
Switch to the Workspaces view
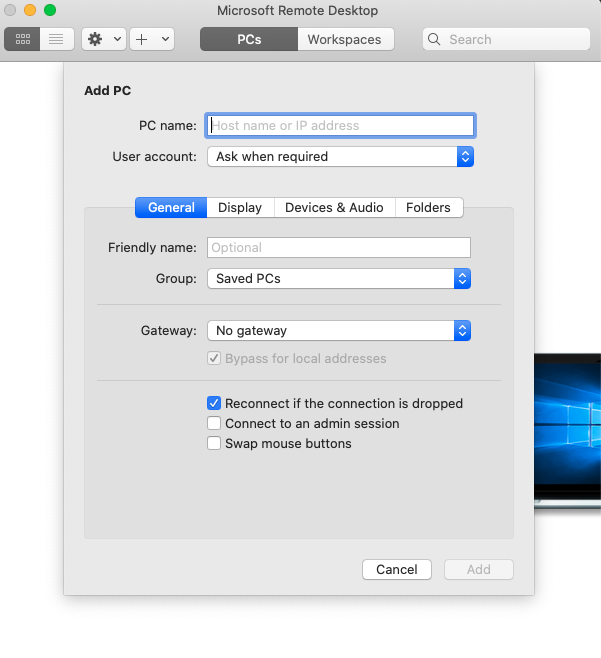344,39
